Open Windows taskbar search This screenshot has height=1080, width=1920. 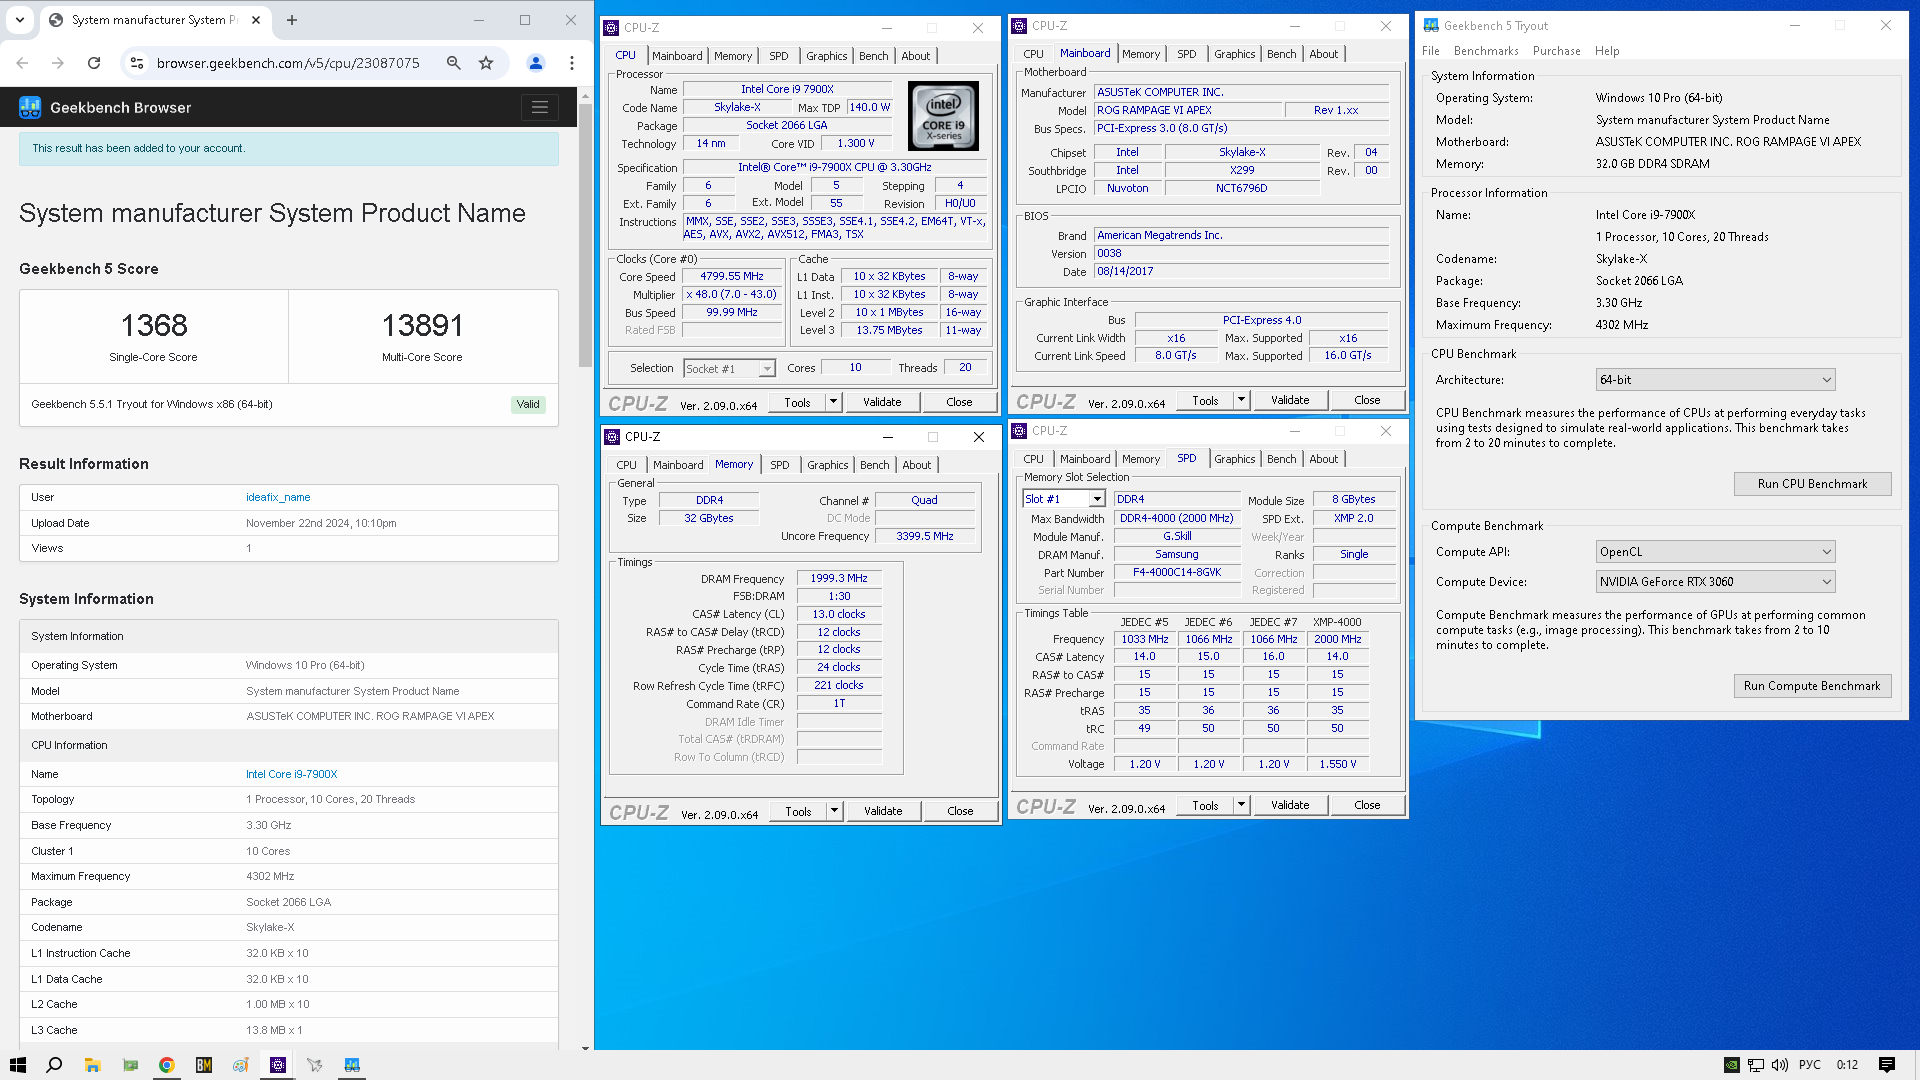[55, 1065]
